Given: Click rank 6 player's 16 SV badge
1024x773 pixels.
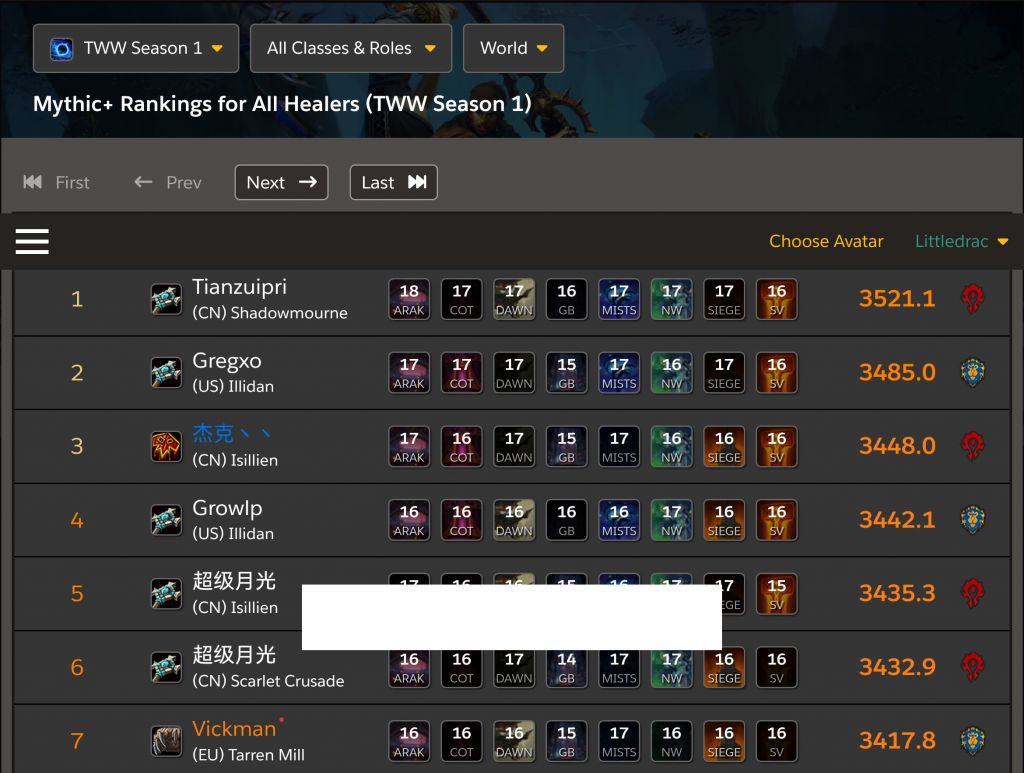Looking at the screenshot, I should pos(776,667).
